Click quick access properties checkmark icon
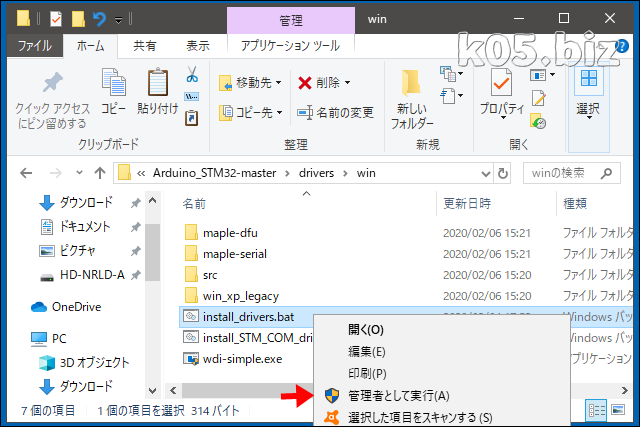The width and height of the screenshot is (640, 427). coord(56,19)
